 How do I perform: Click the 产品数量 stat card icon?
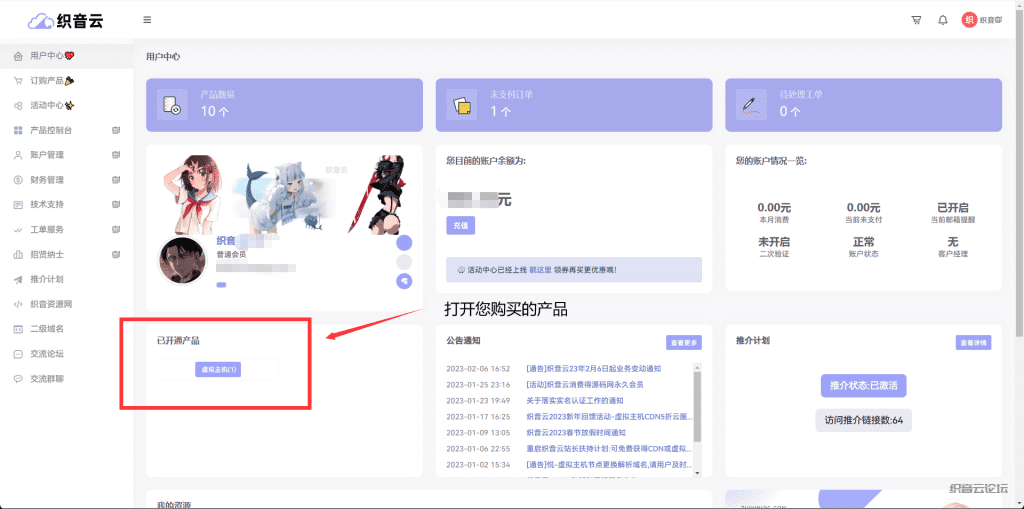171,104
